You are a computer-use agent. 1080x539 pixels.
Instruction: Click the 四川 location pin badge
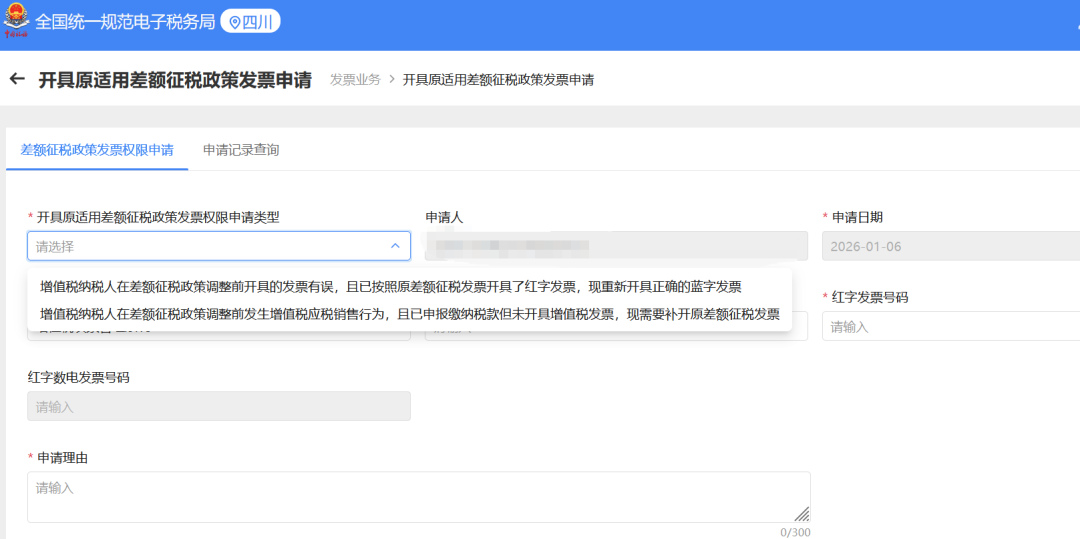pyautogui.click(x=250, y=22)
